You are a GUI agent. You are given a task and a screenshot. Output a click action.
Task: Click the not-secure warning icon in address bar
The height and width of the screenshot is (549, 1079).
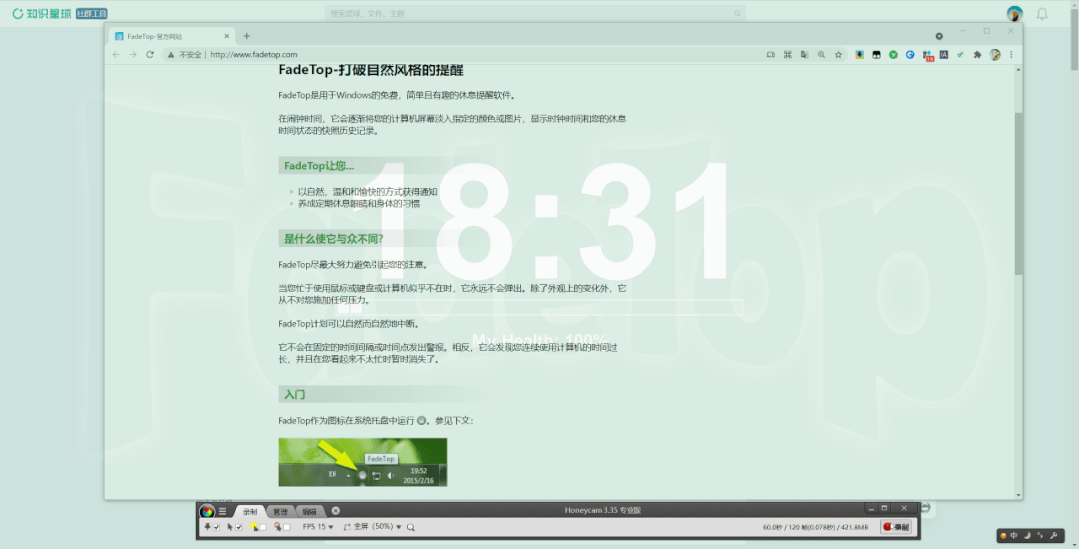[171, 54]
